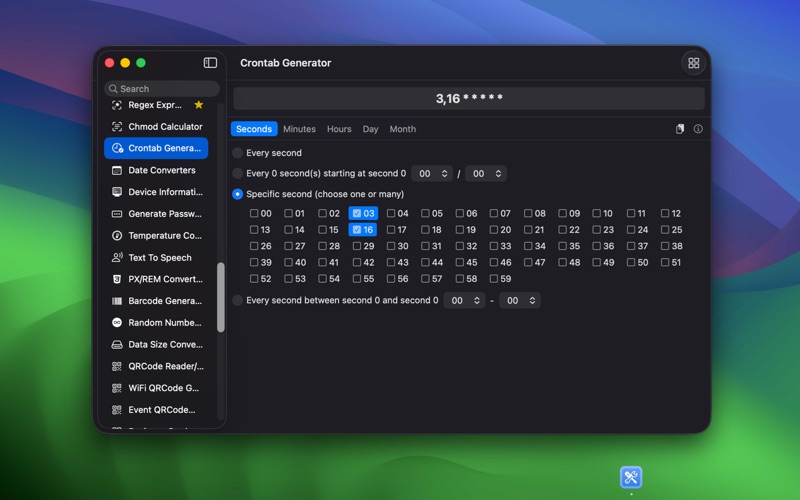800x500 pixels.
Task: Select the "Every second" radio option
Action: pyautogui.click(x=238, y=153)
